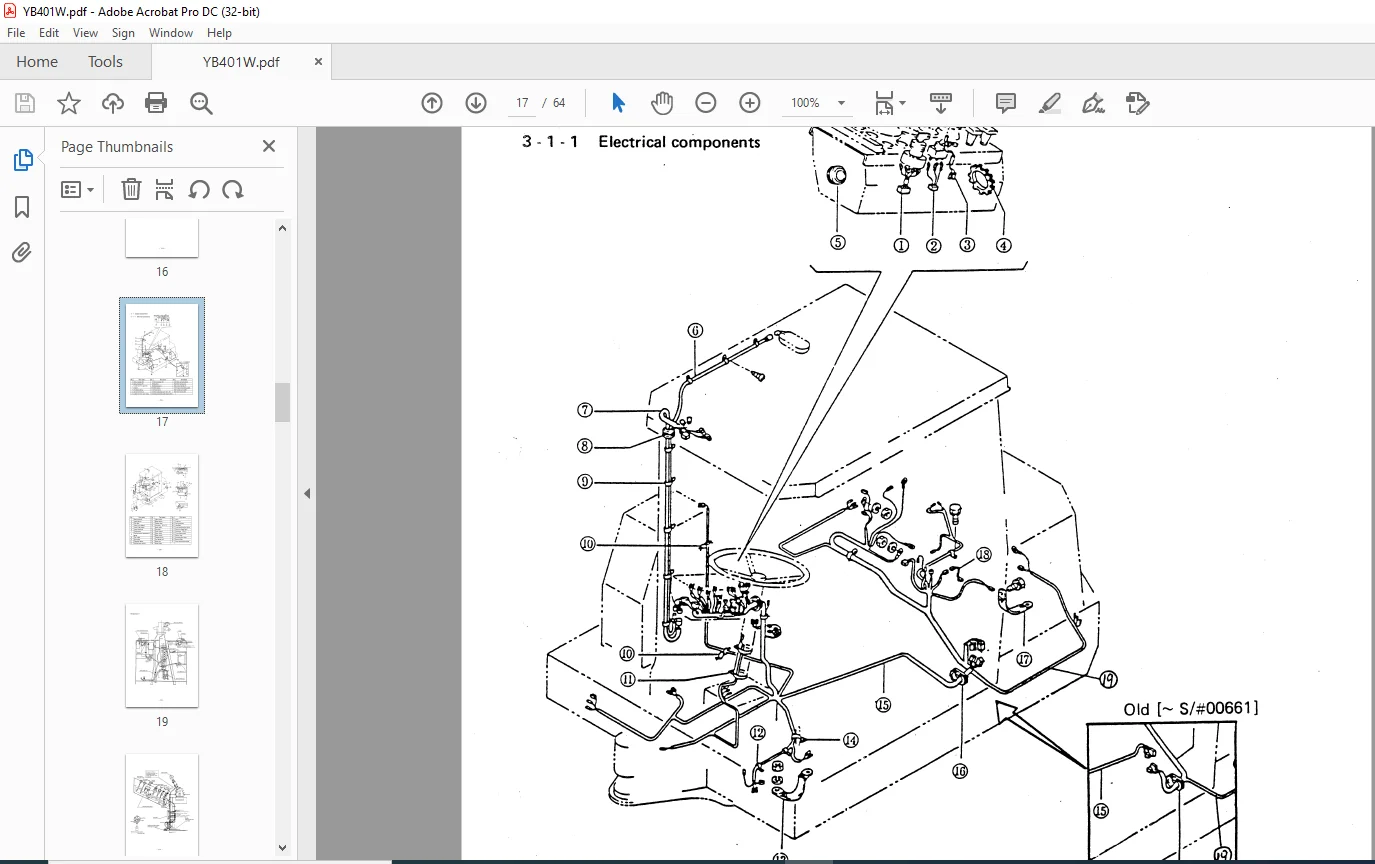This screenshot has height=864, width=1375.
Task: Rotate page counterclockwise
Action: coord(199,189)
